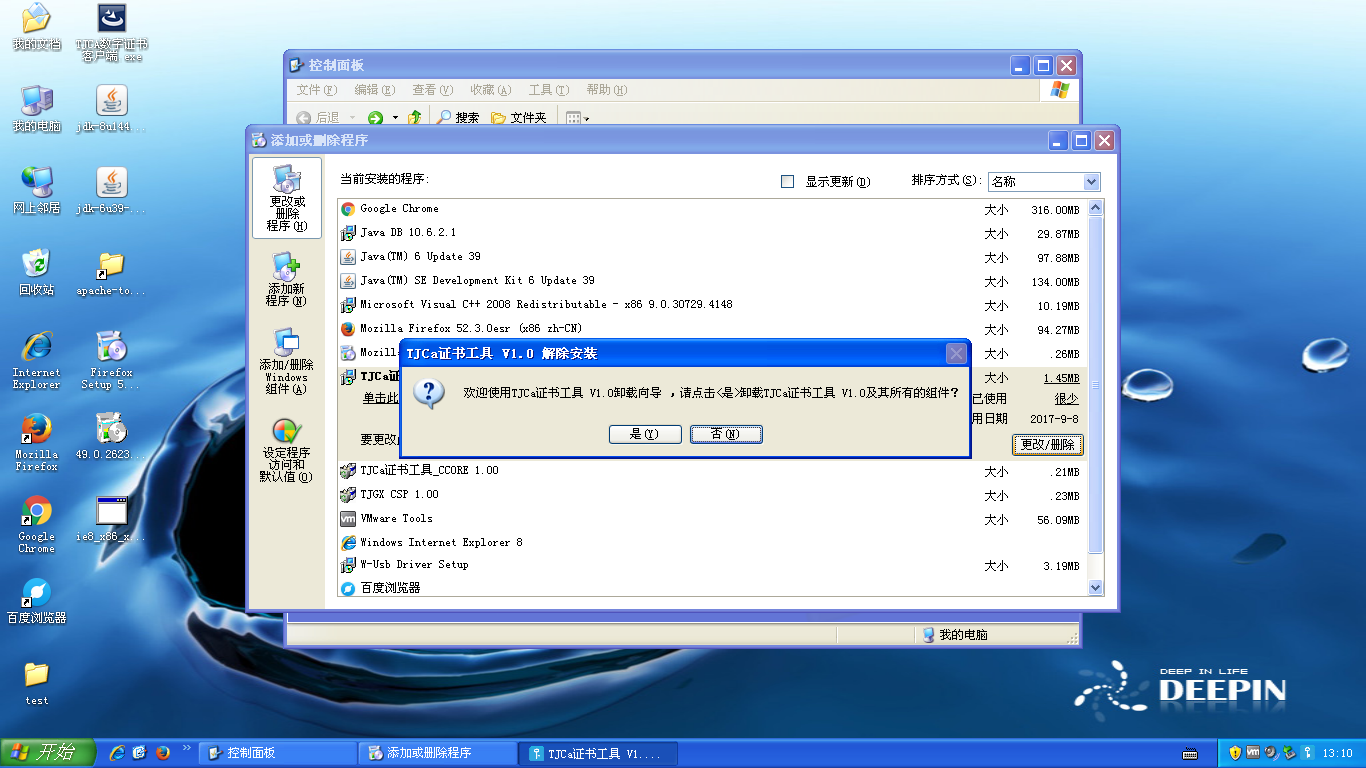Select 设定程序访问和默认值 icon
This screenshot has width=1366, height=768.
[287, 450]
